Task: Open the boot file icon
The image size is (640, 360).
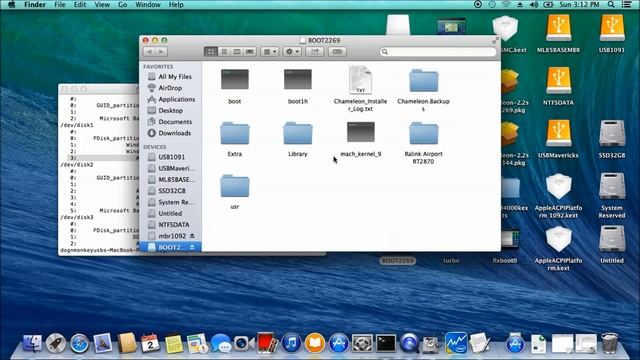Action: pos(235,79)
